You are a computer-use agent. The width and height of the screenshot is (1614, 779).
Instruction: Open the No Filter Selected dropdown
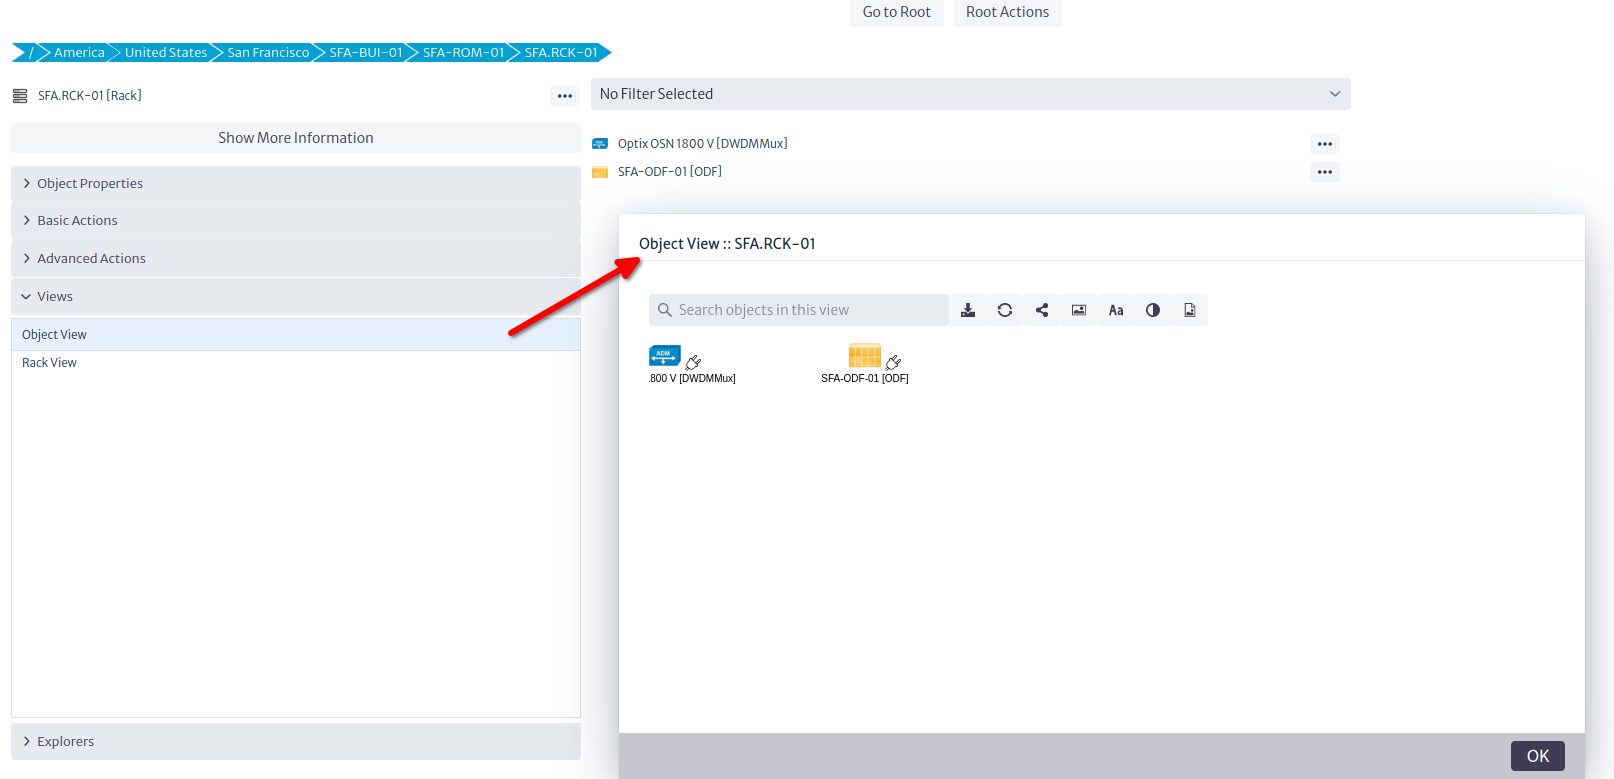click(x=970, y=94)
